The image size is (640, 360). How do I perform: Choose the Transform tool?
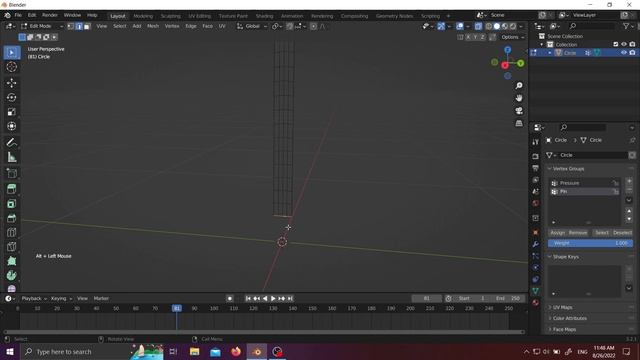(11, 126)
